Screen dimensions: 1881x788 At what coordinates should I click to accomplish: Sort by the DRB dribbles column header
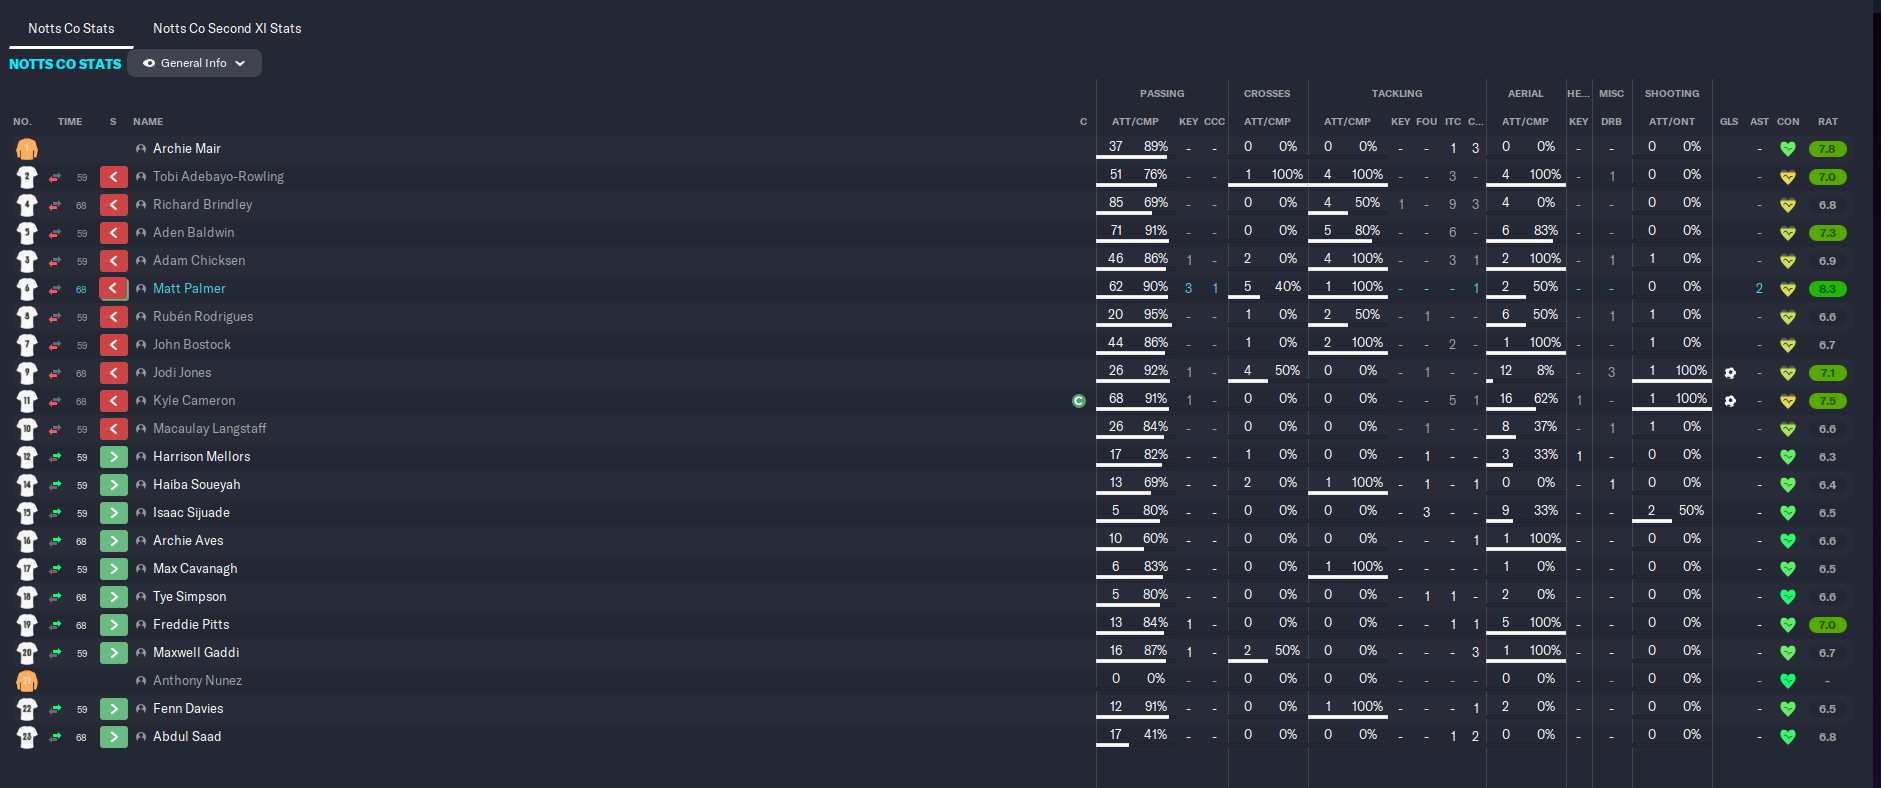point(1611,122)
